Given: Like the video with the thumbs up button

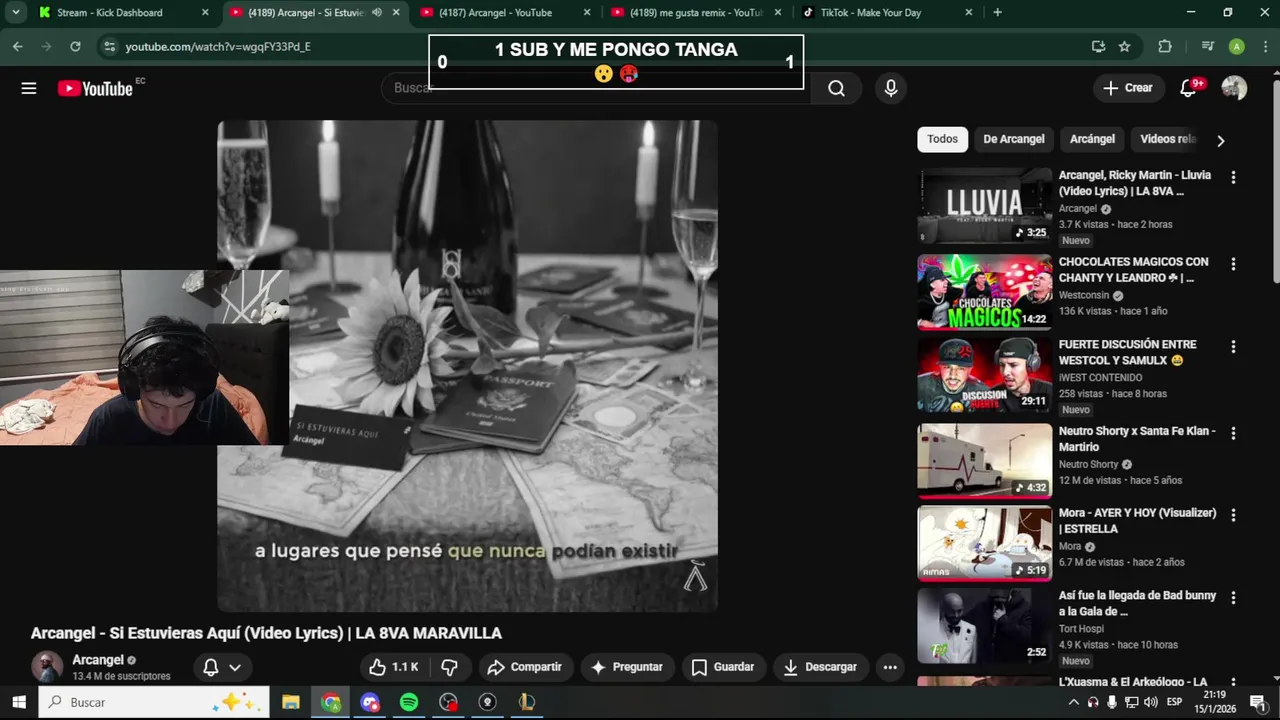Looking at the screenshot, I should [393, 667].
